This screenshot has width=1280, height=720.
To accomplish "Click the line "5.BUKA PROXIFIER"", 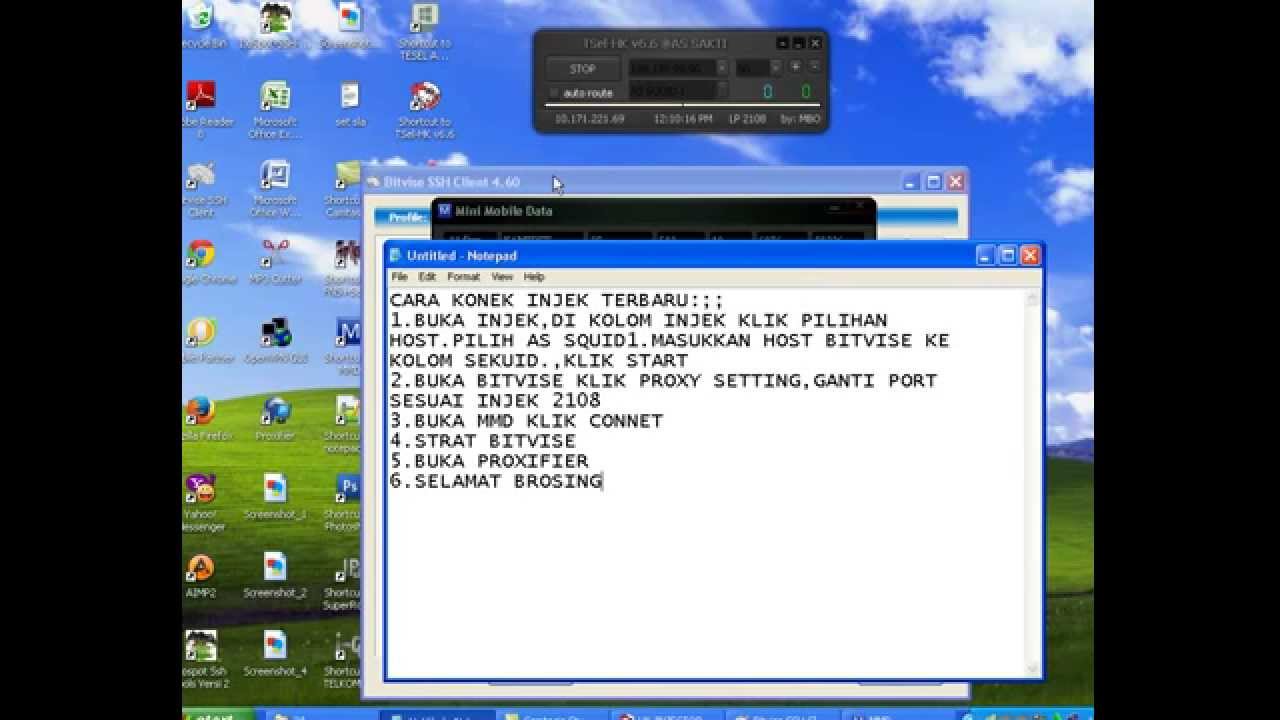I will pos(489,461).
